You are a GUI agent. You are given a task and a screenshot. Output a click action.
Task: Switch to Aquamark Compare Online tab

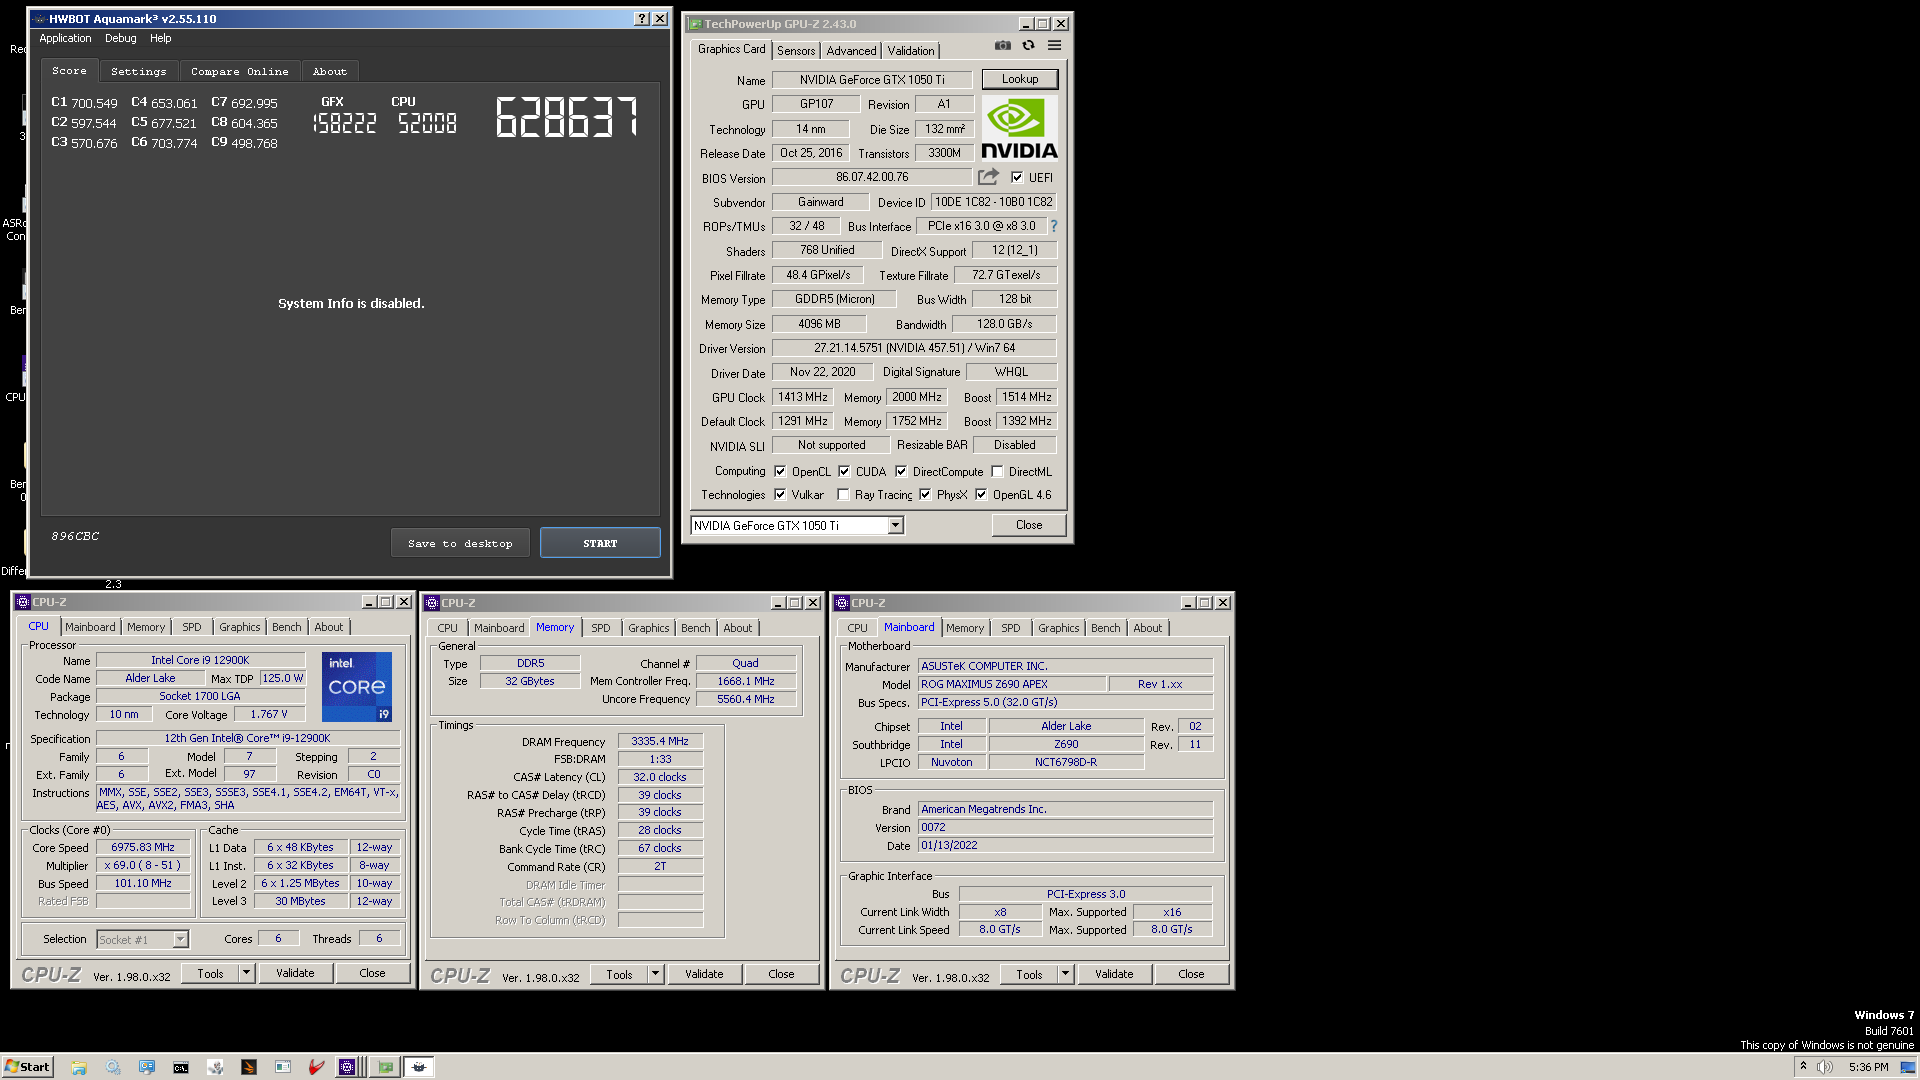[240, 72]
